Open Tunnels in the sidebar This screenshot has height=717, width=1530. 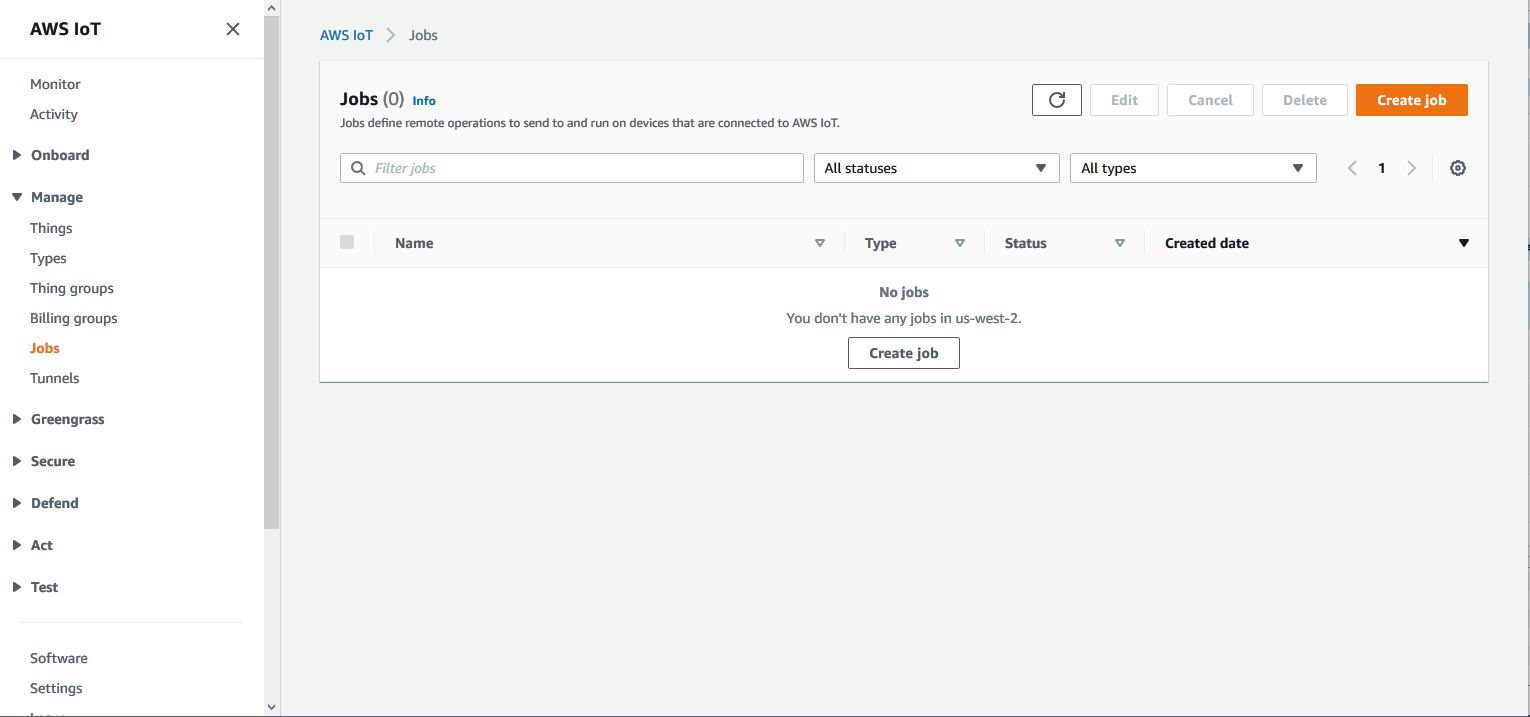(x=55, y=378)
